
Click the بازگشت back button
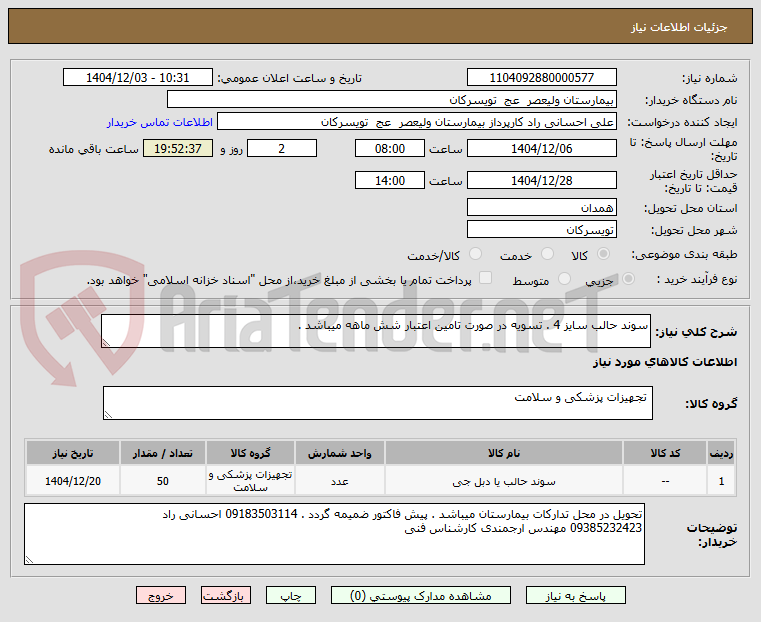[226, 596]
